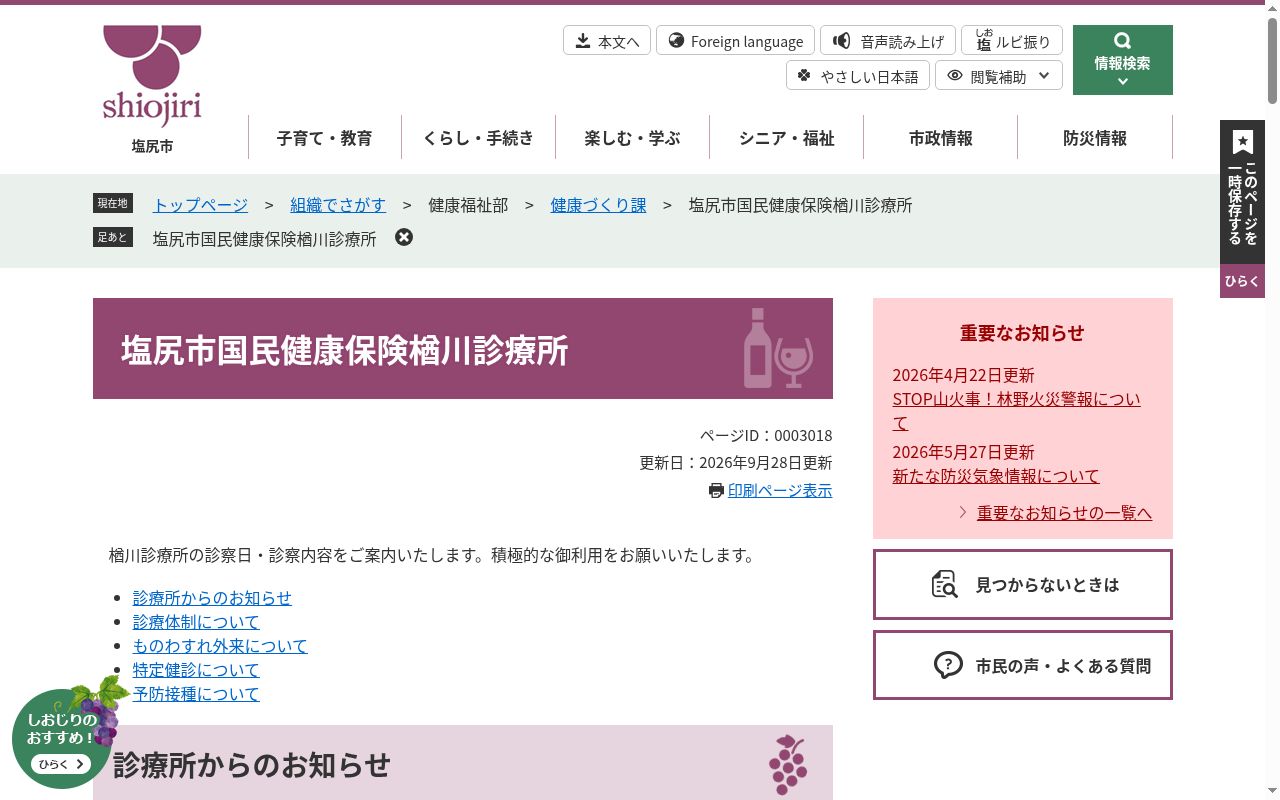Open the シニア・福祉 menu

click(787, 137)
